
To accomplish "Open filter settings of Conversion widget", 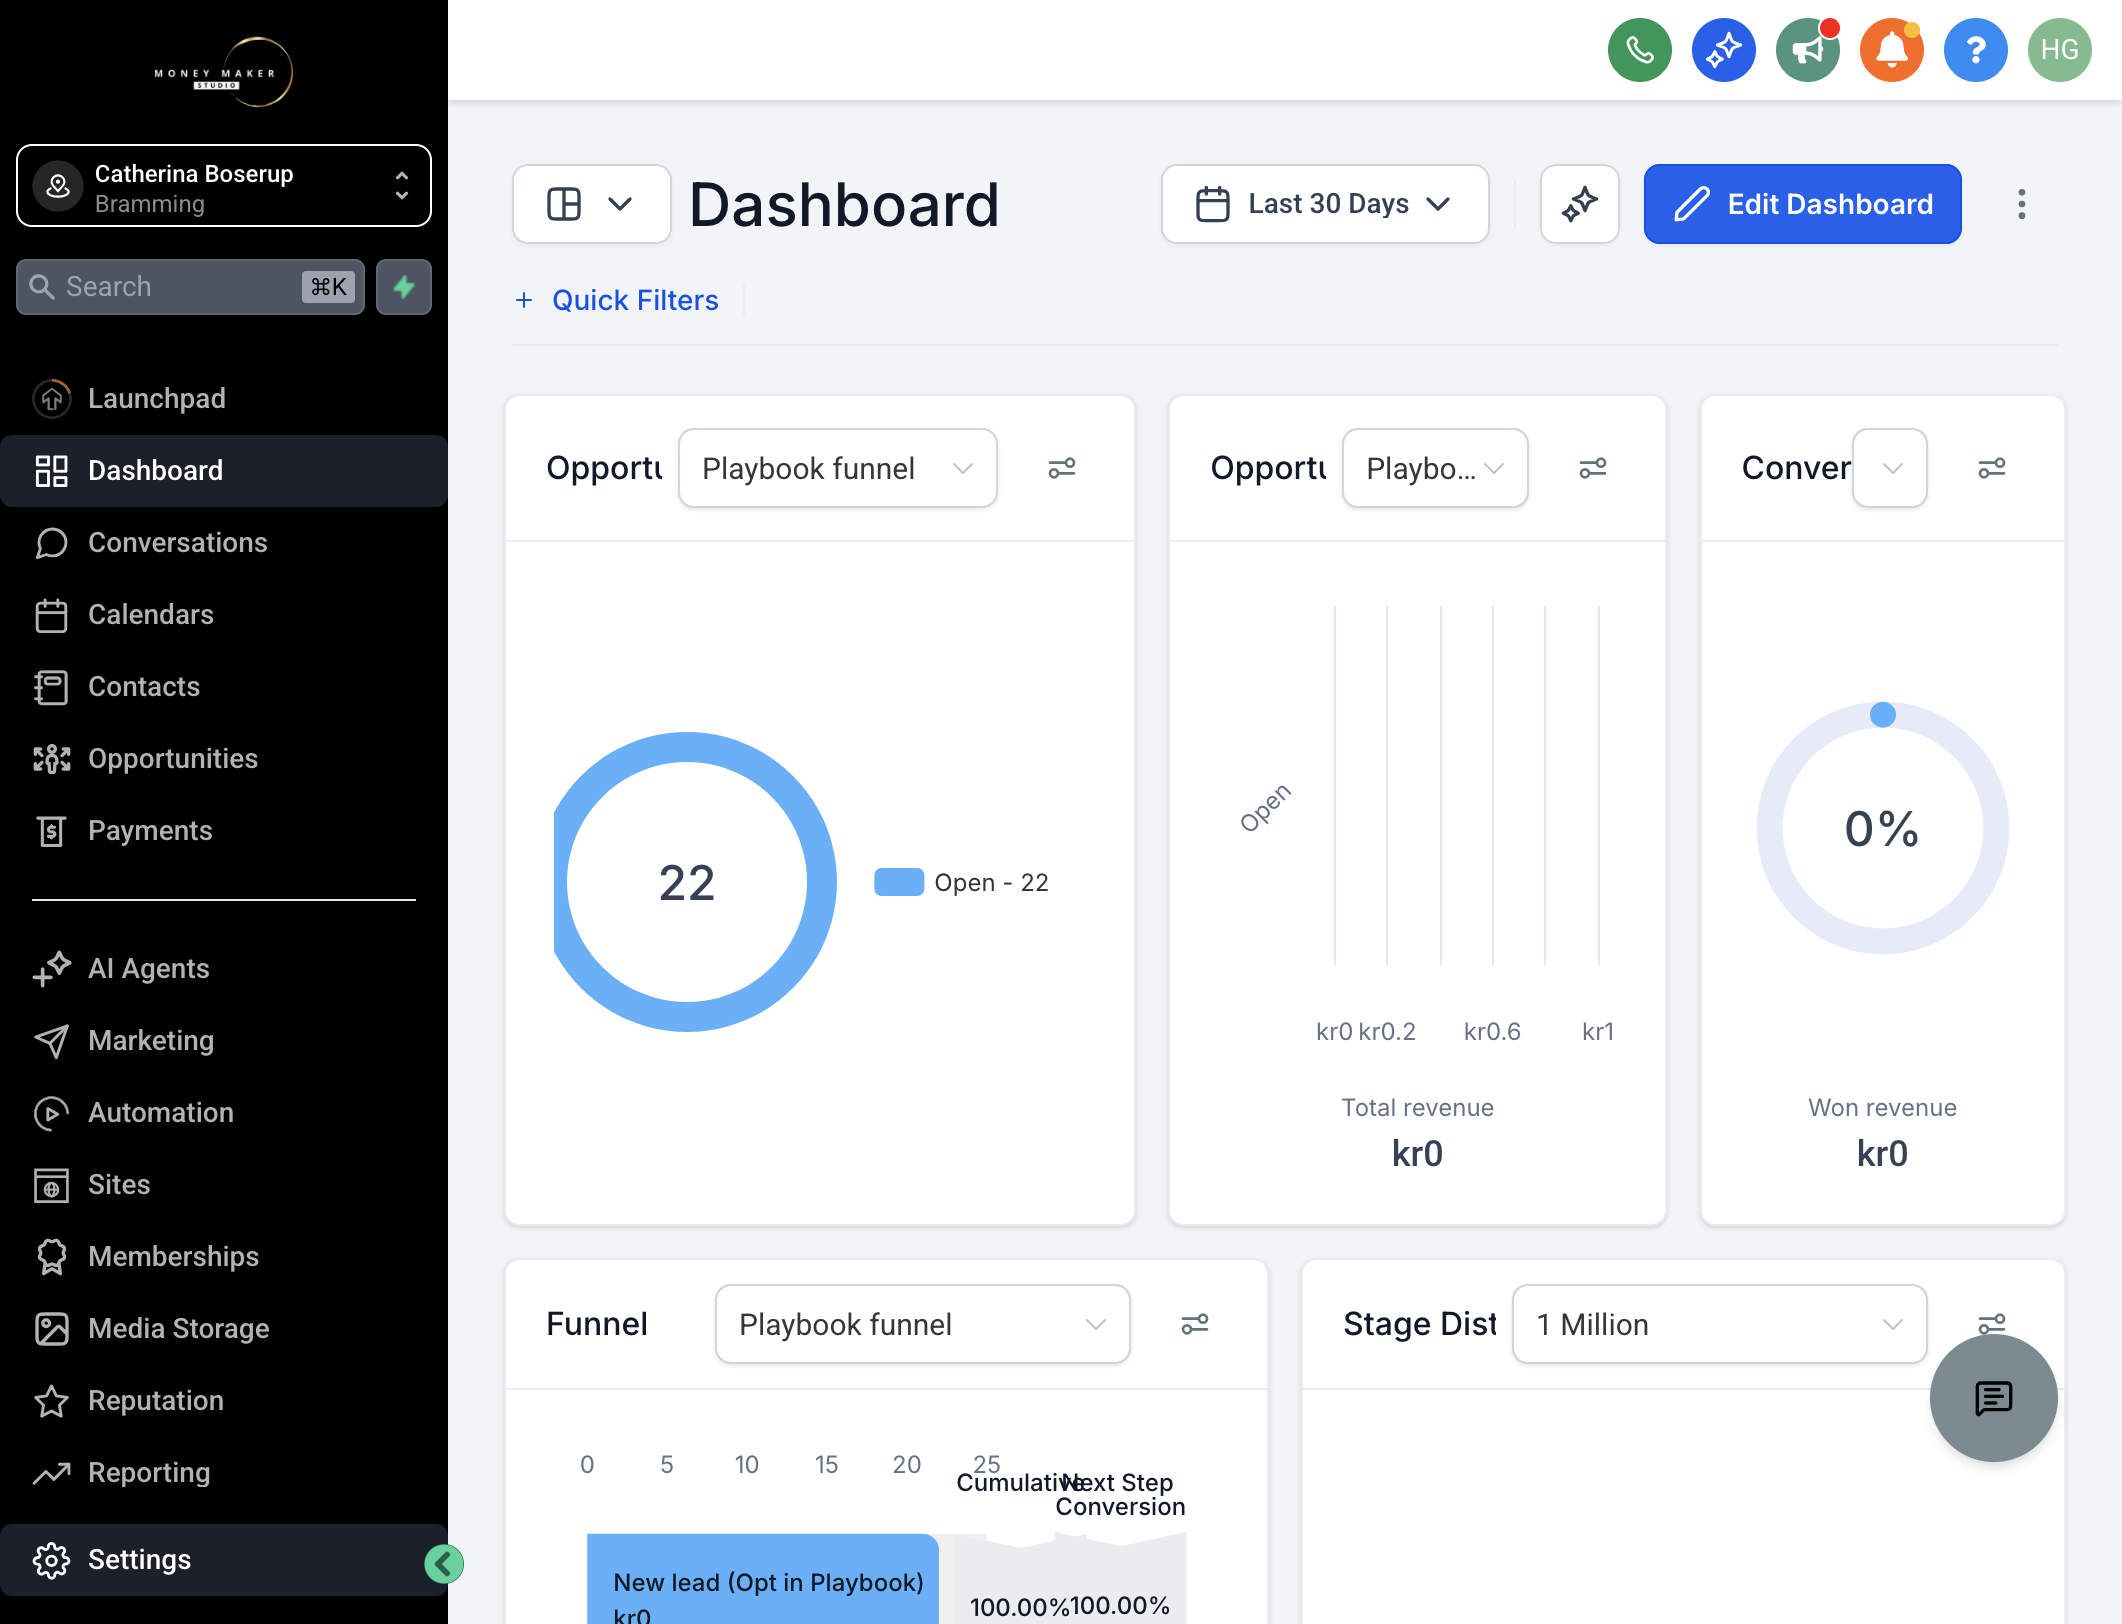I will tap(1991, 468).
